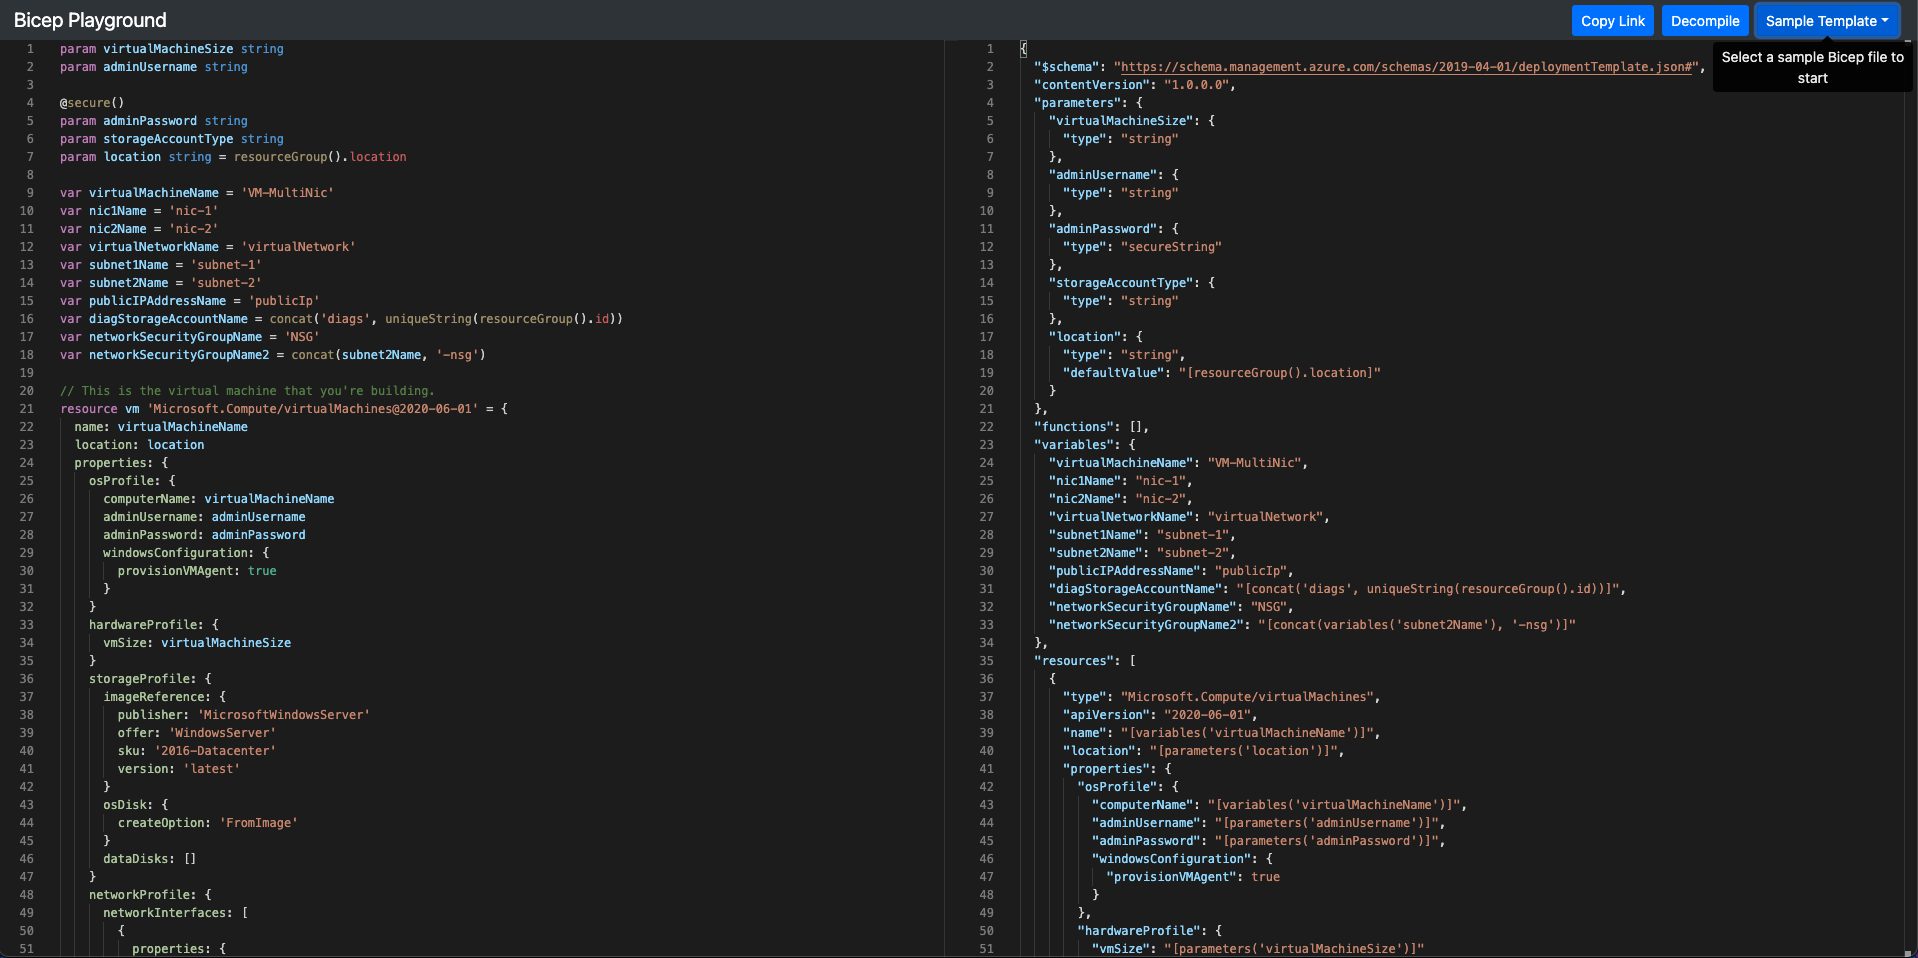
Task: Click the "variables" key in JSON output
Action: coord(1075,445)
